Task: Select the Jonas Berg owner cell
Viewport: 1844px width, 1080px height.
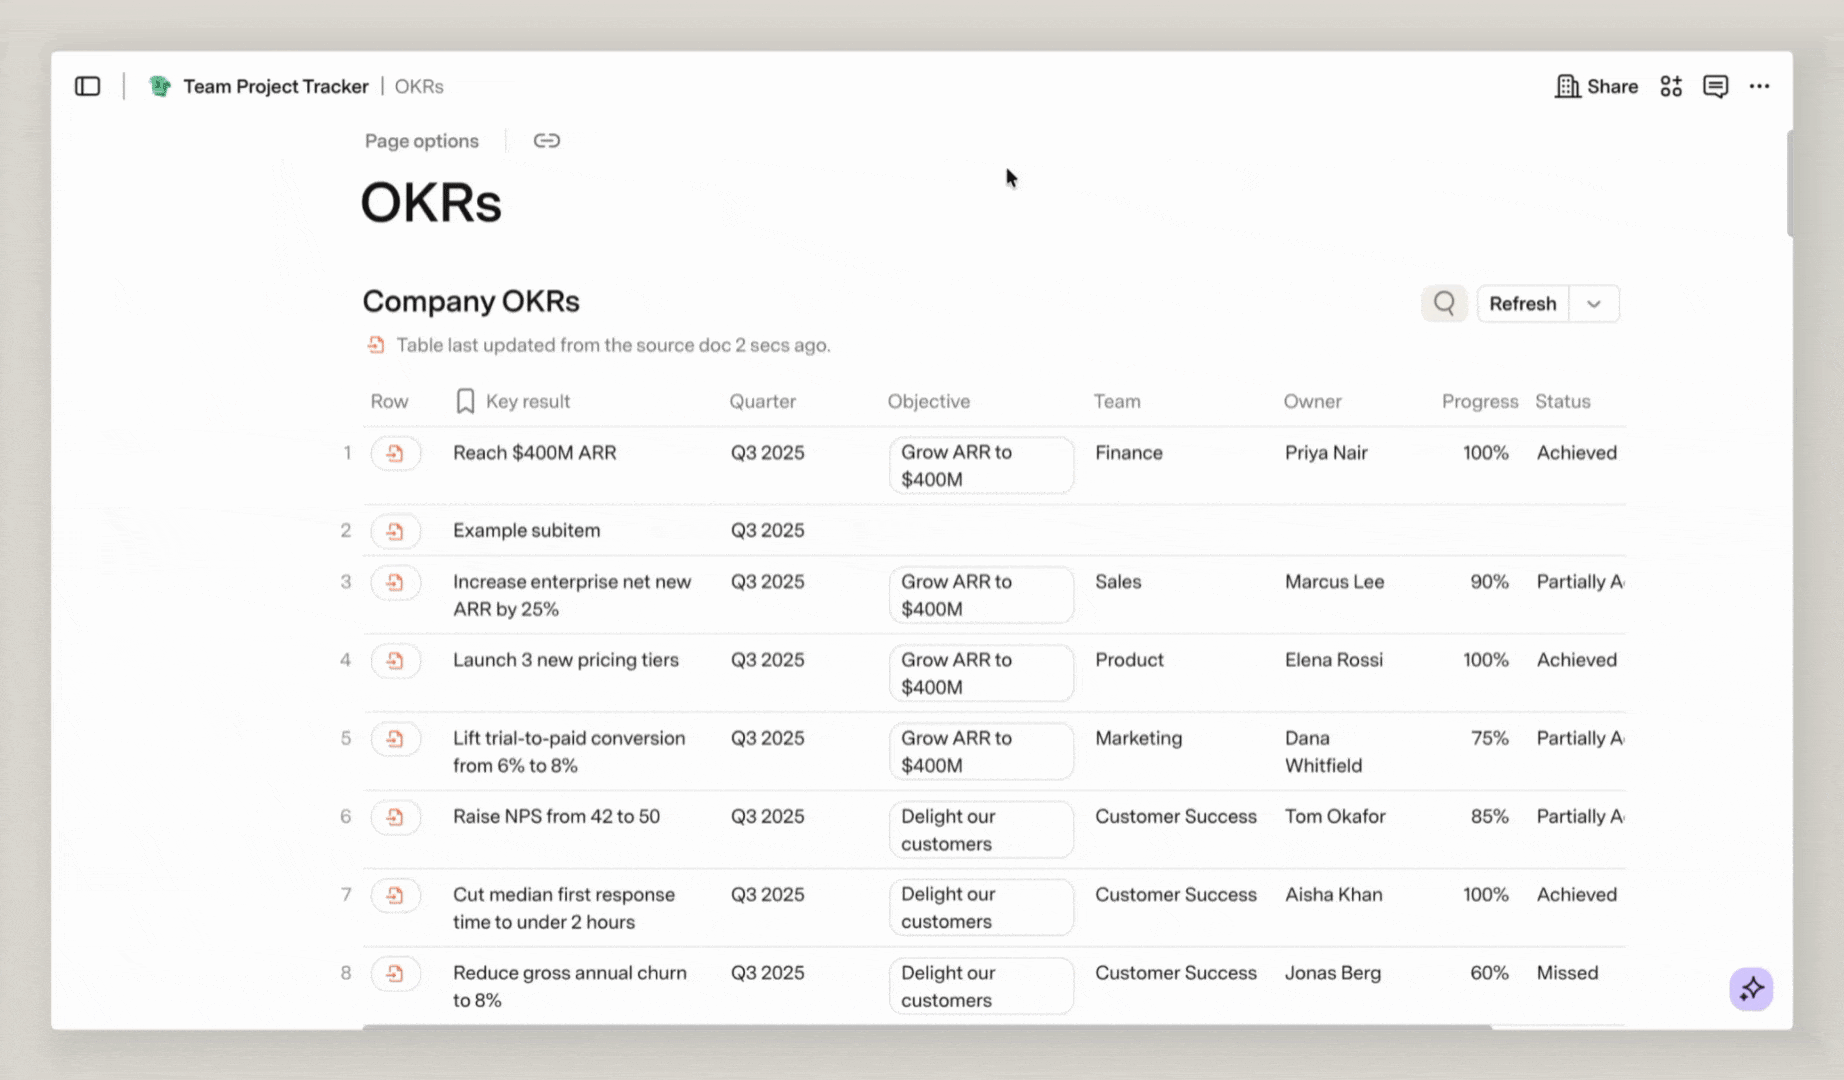Action: (1333, 973)
